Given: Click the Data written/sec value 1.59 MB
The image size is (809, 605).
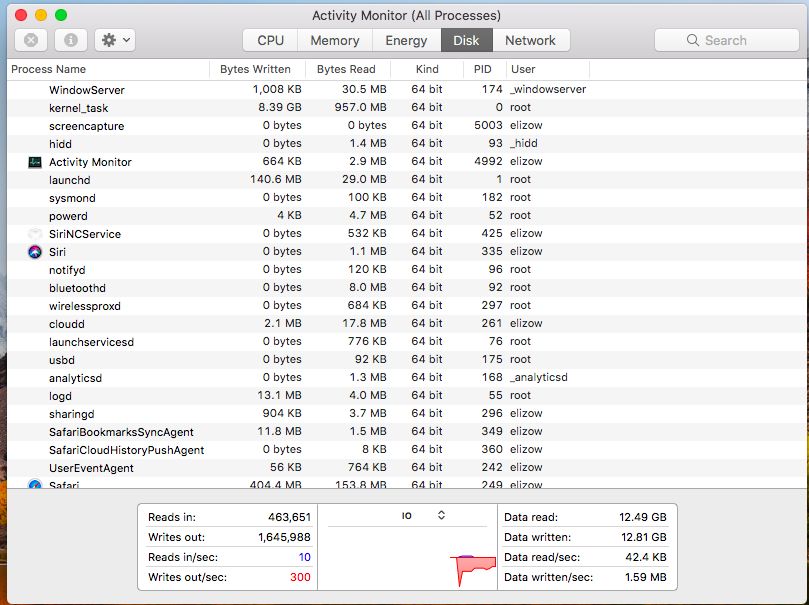Looking at the screenshot, I should coord(646,577).
